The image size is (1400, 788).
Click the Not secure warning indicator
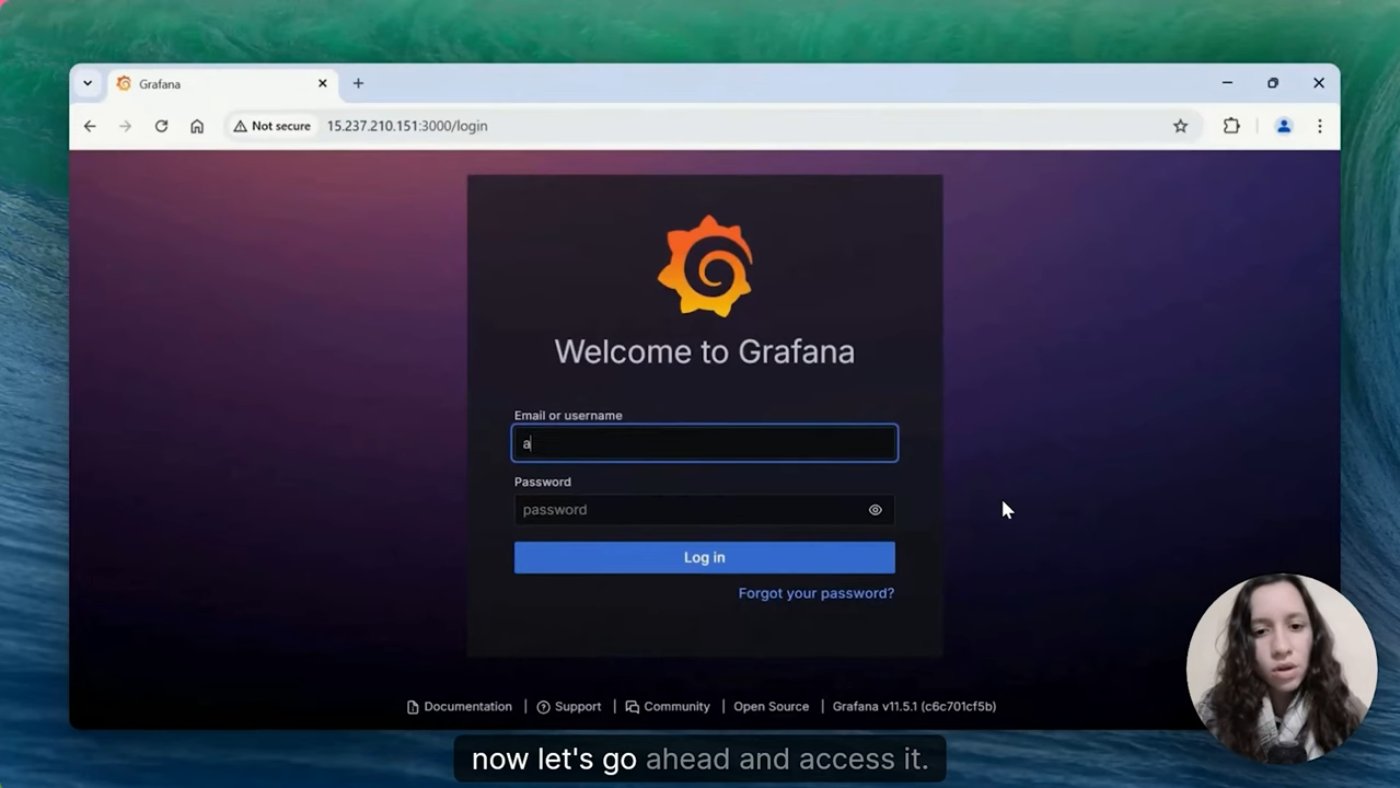pos(272,126)
